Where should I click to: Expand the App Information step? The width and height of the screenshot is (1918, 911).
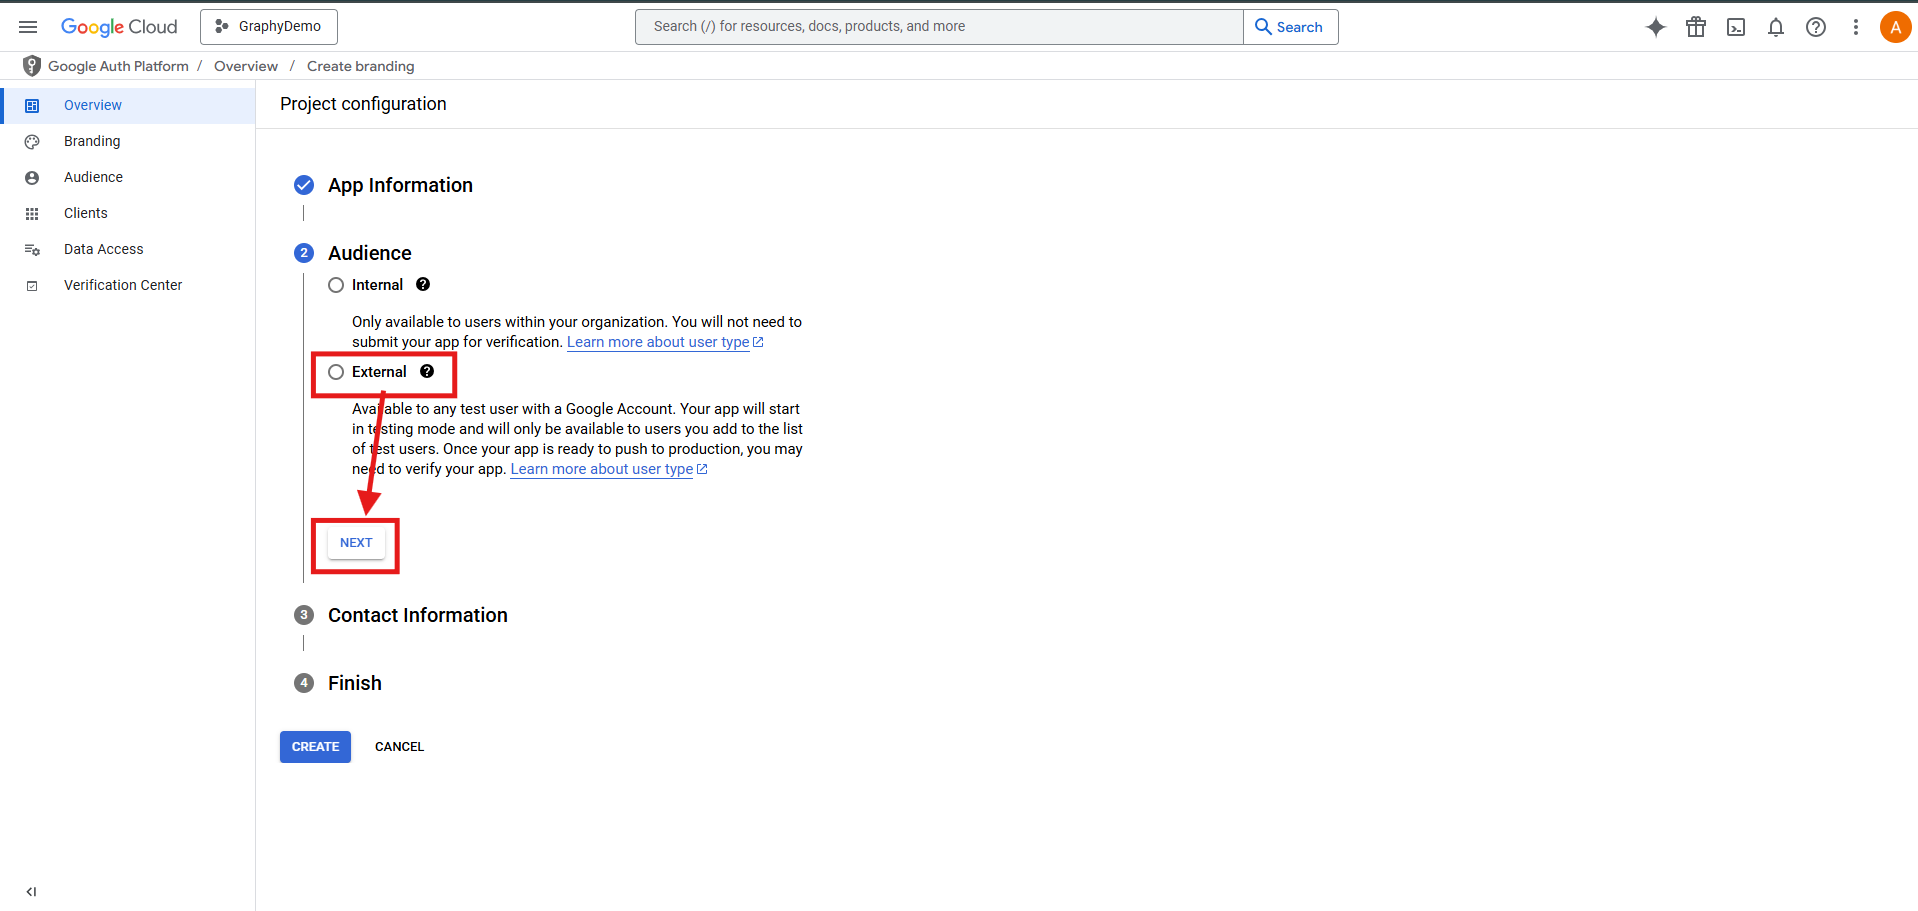tap(400, 185)
